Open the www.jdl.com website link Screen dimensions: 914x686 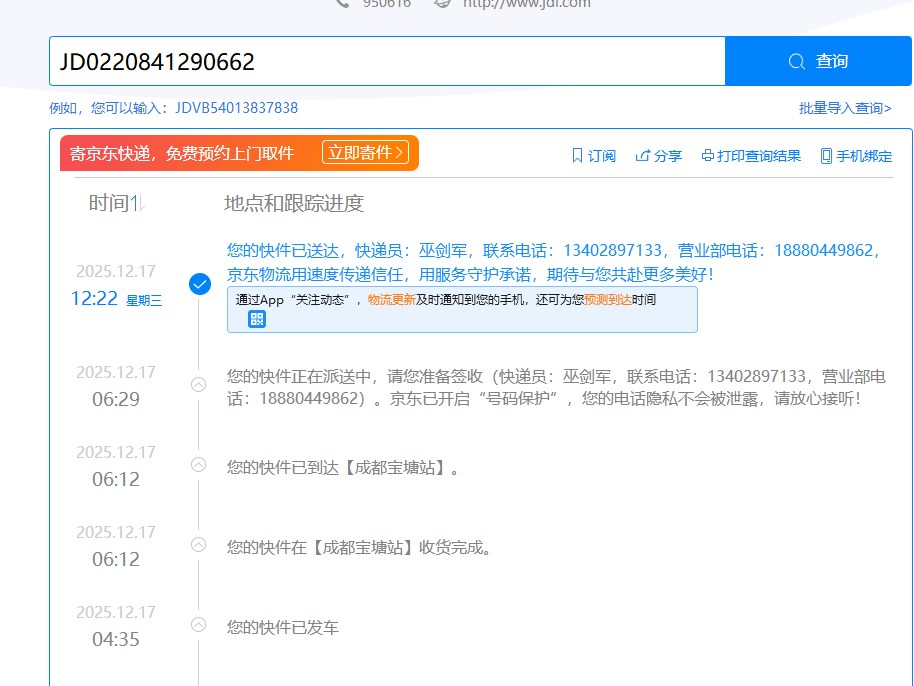[526, 3]
